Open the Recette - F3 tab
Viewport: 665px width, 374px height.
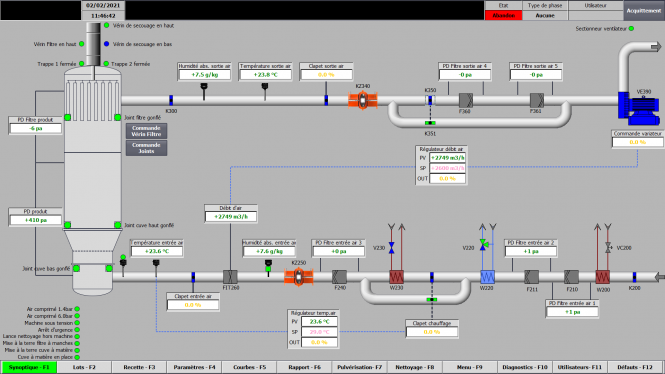pos(139,367)
